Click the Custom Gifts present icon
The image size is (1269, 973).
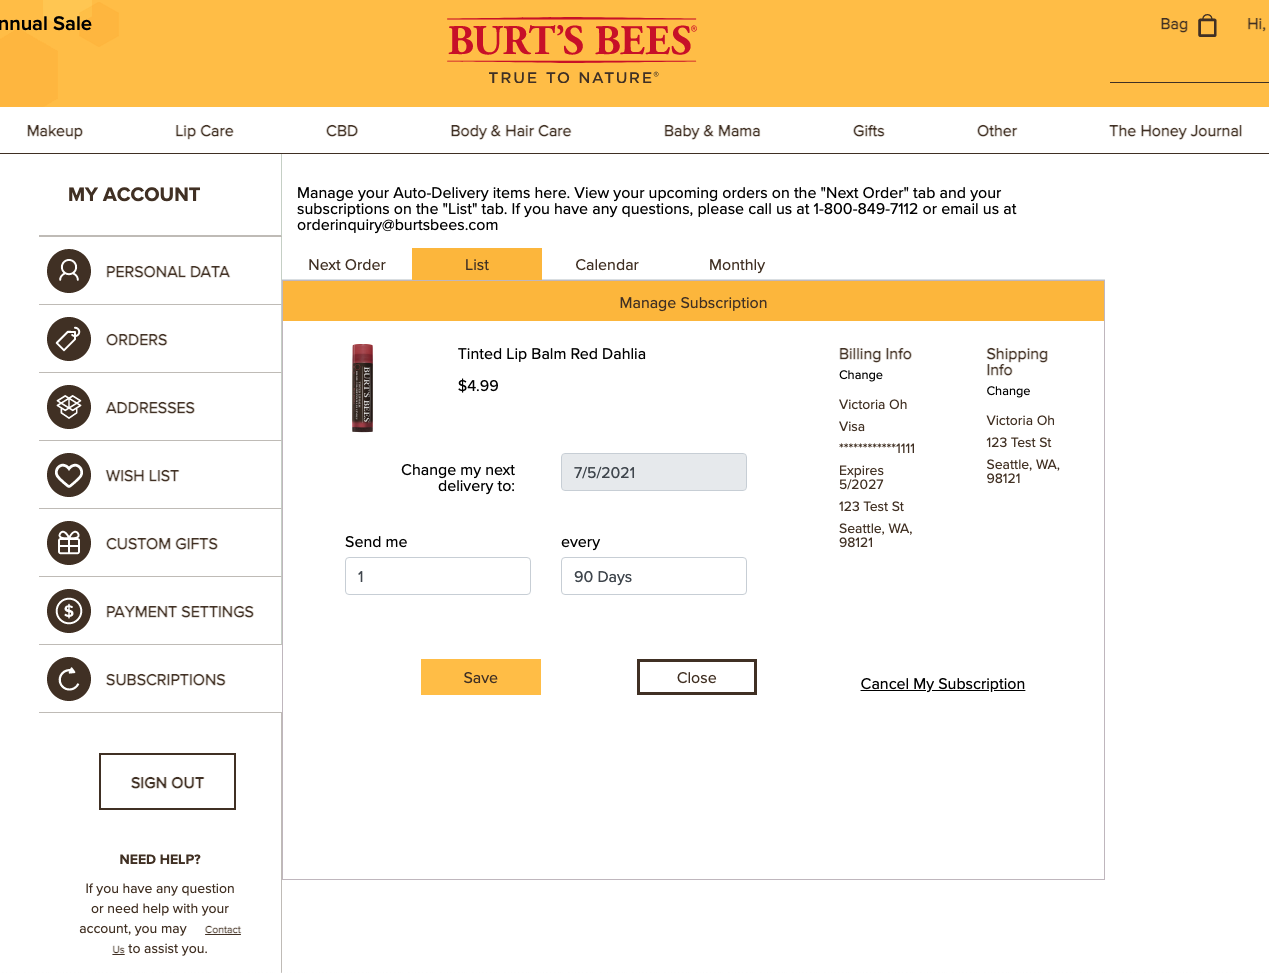69,543
